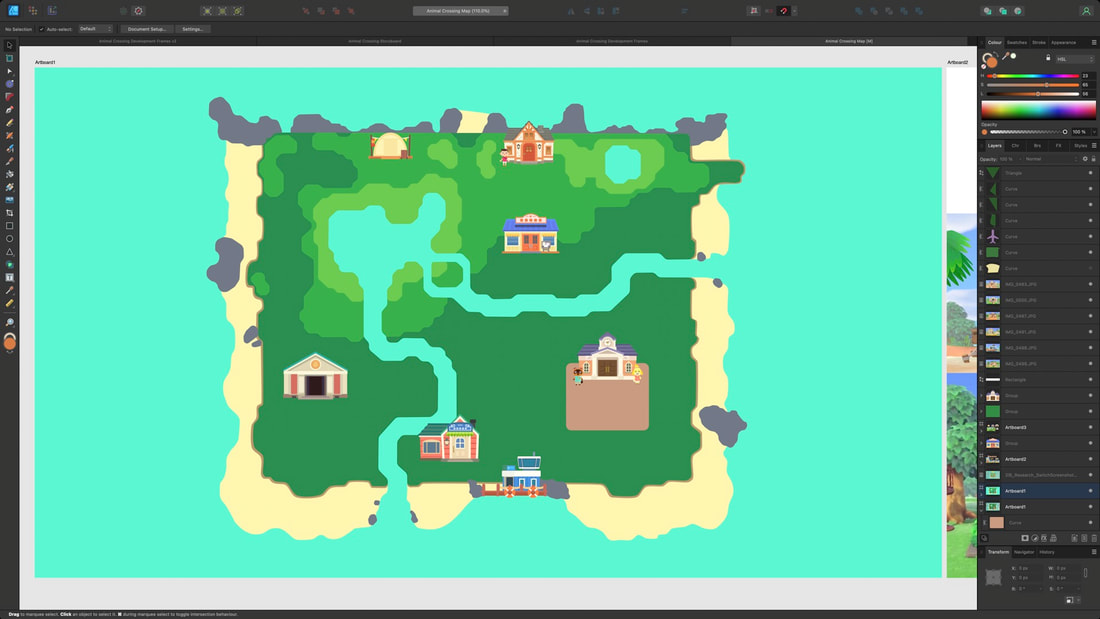Select the Rectangle shape tool

[9, 226]
